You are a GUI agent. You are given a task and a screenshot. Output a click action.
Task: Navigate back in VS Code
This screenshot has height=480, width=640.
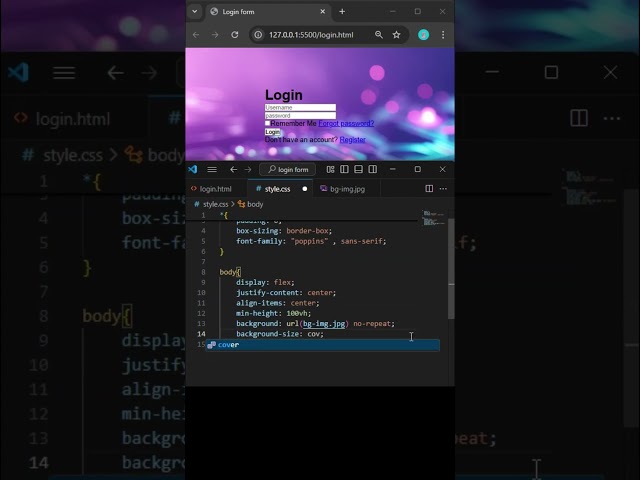233,169
